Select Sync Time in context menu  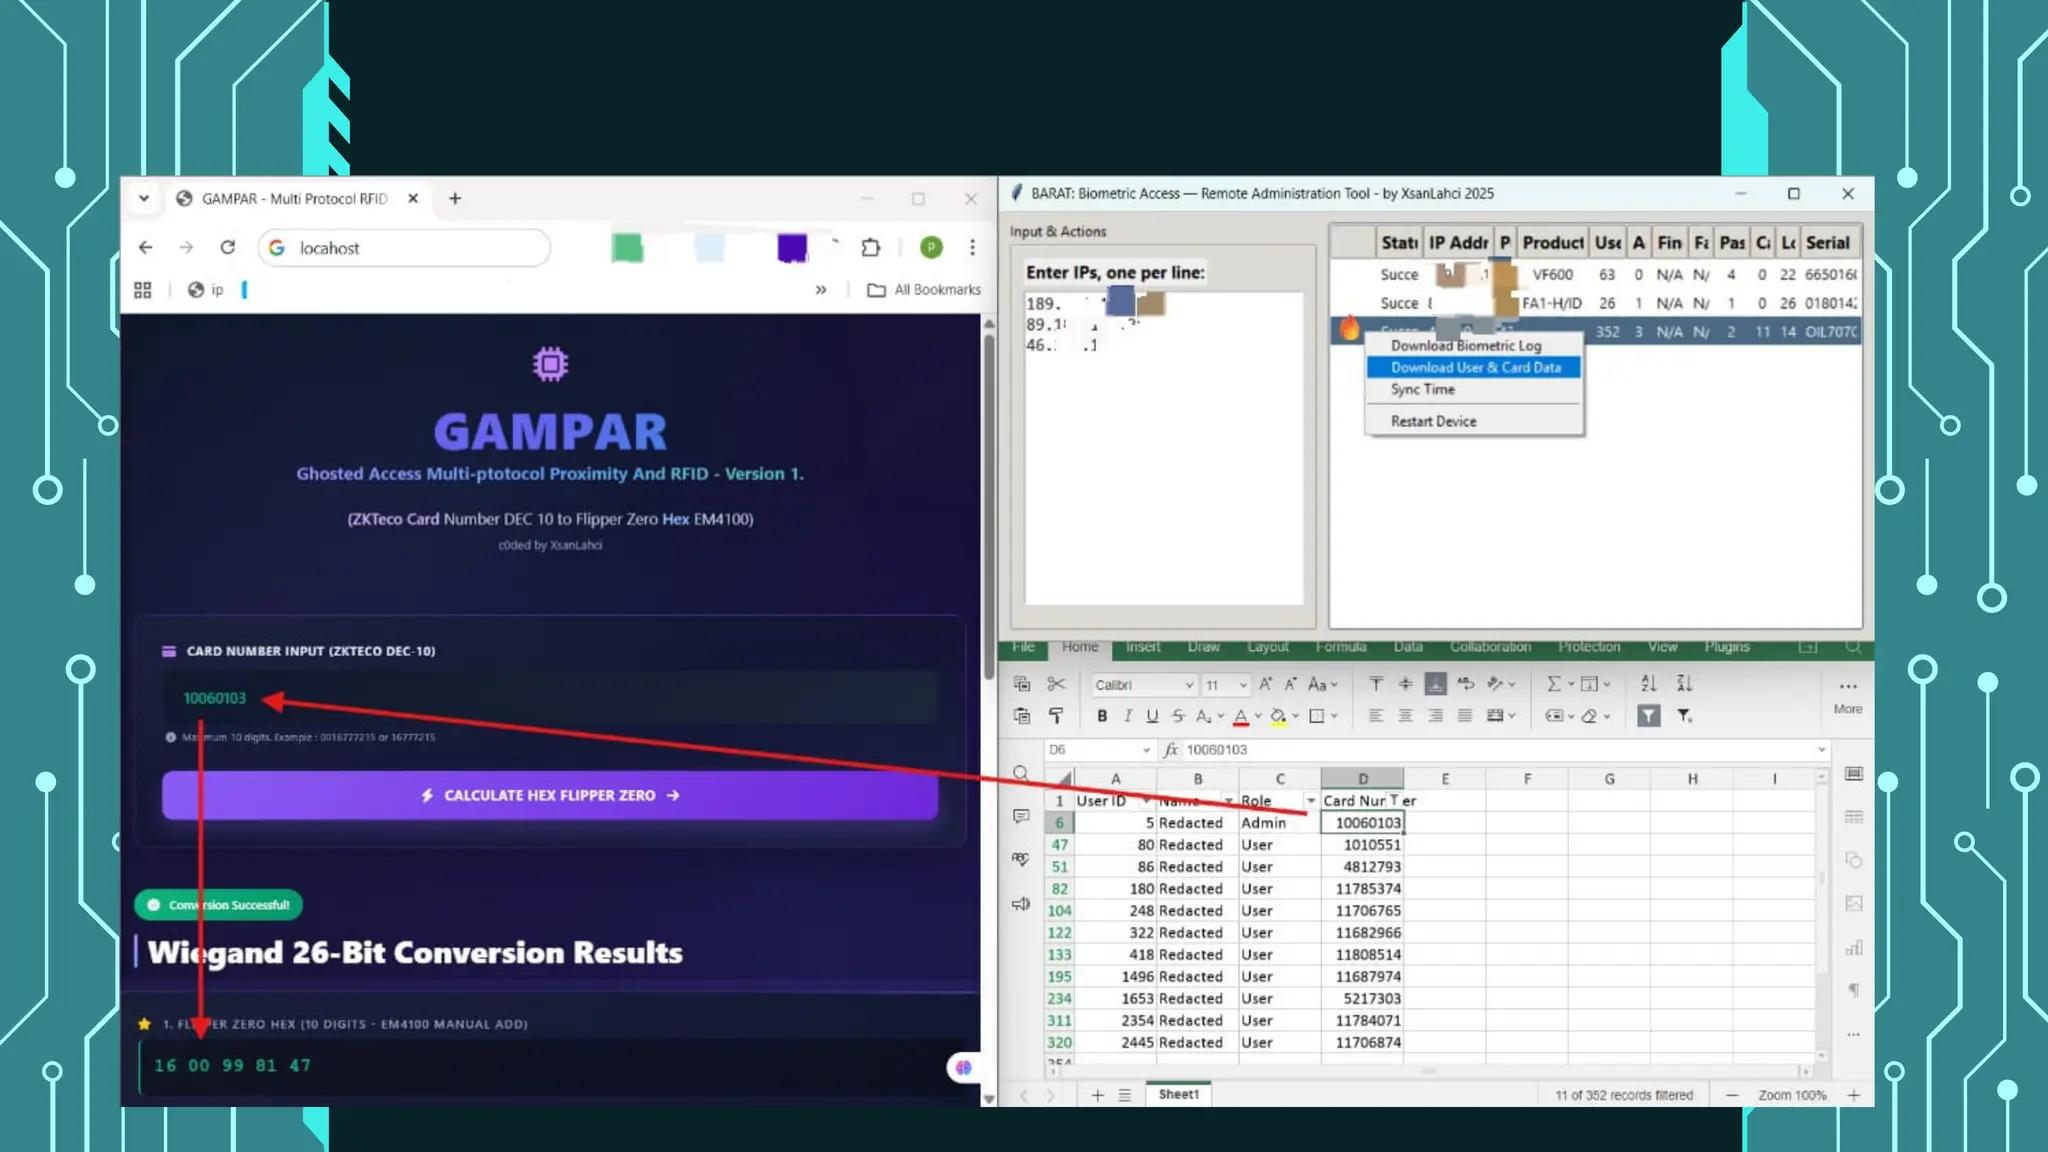[1422, 390]
